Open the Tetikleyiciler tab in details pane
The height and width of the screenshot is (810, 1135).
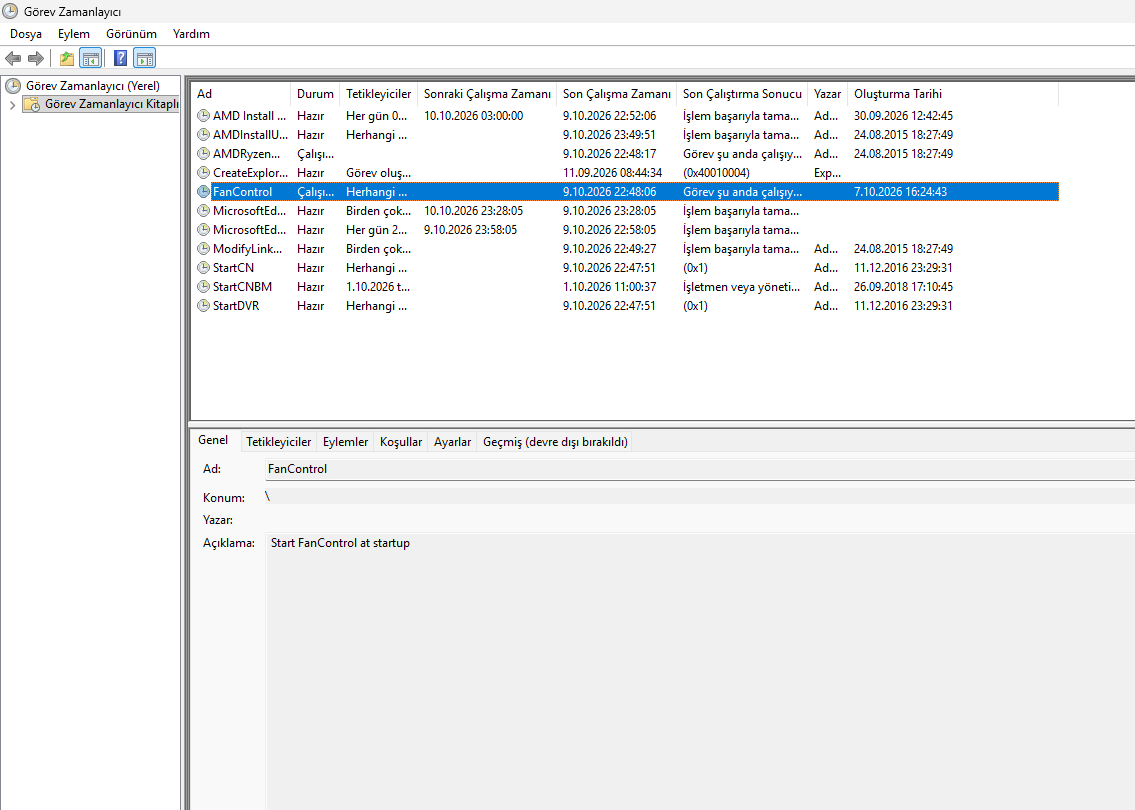point(279,442)
